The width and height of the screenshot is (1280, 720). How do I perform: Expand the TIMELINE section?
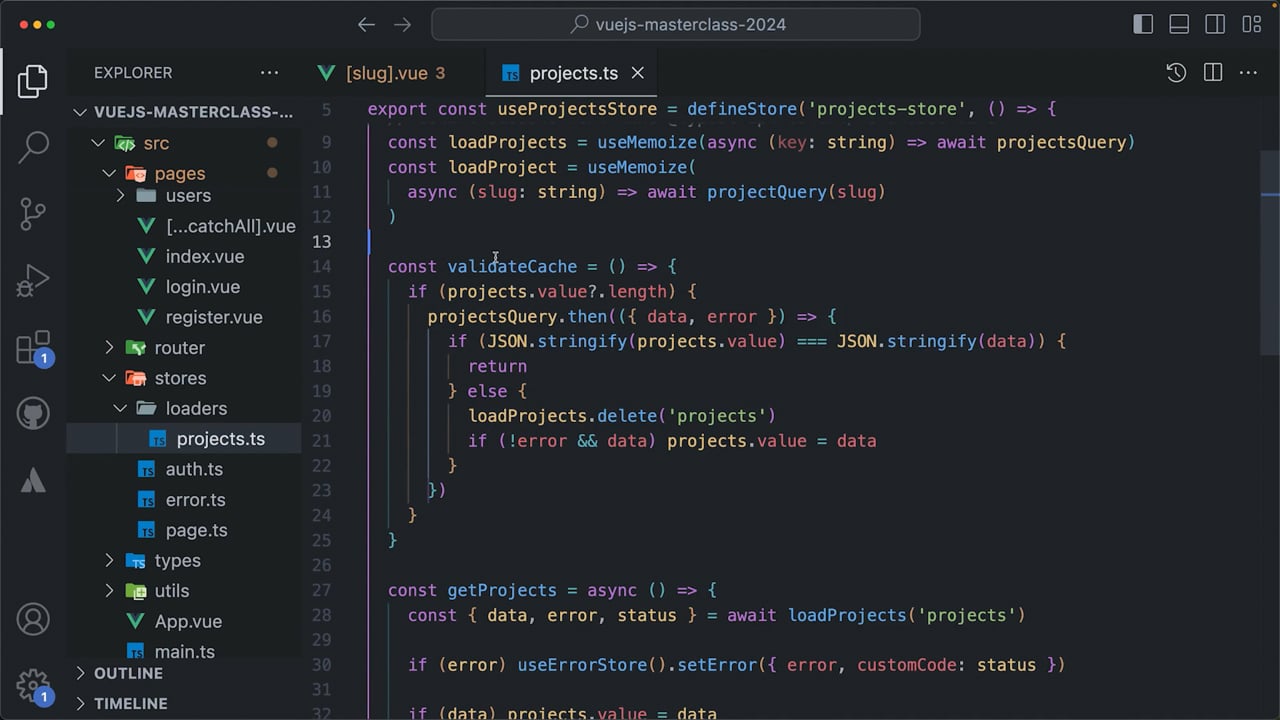coord(184,704)
